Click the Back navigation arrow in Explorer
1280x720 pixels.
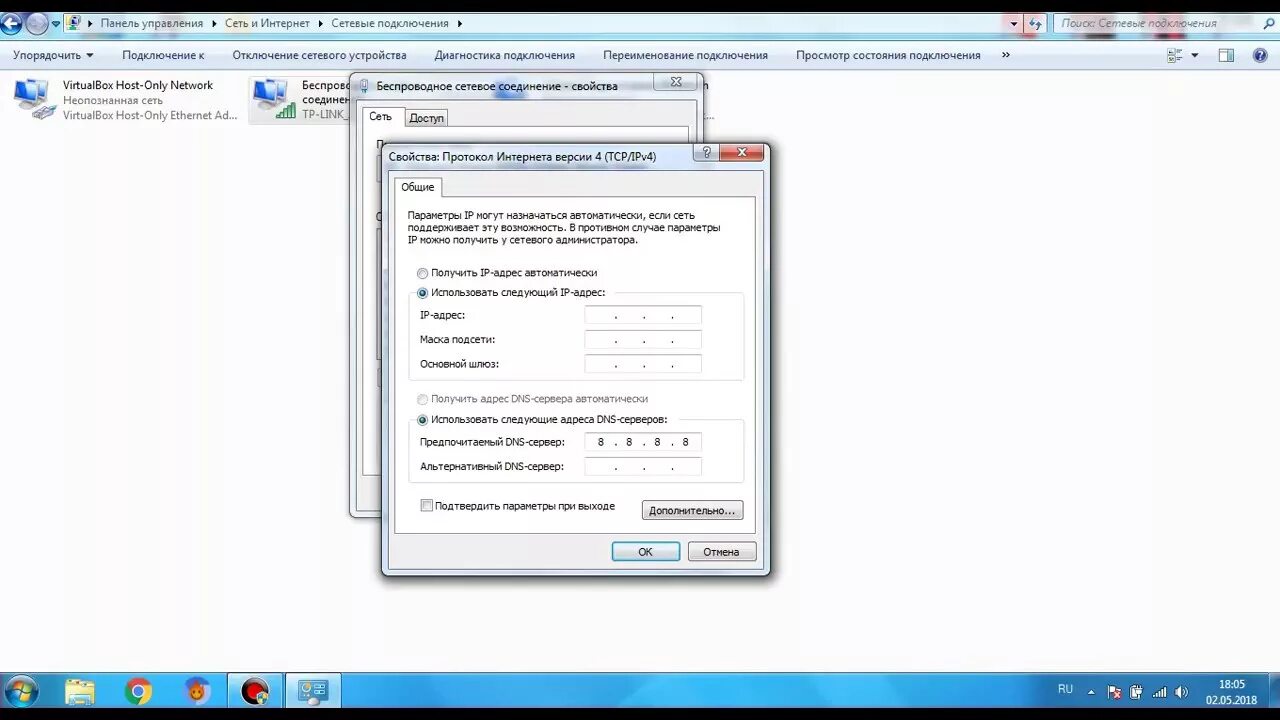click(x=11, y=23)
